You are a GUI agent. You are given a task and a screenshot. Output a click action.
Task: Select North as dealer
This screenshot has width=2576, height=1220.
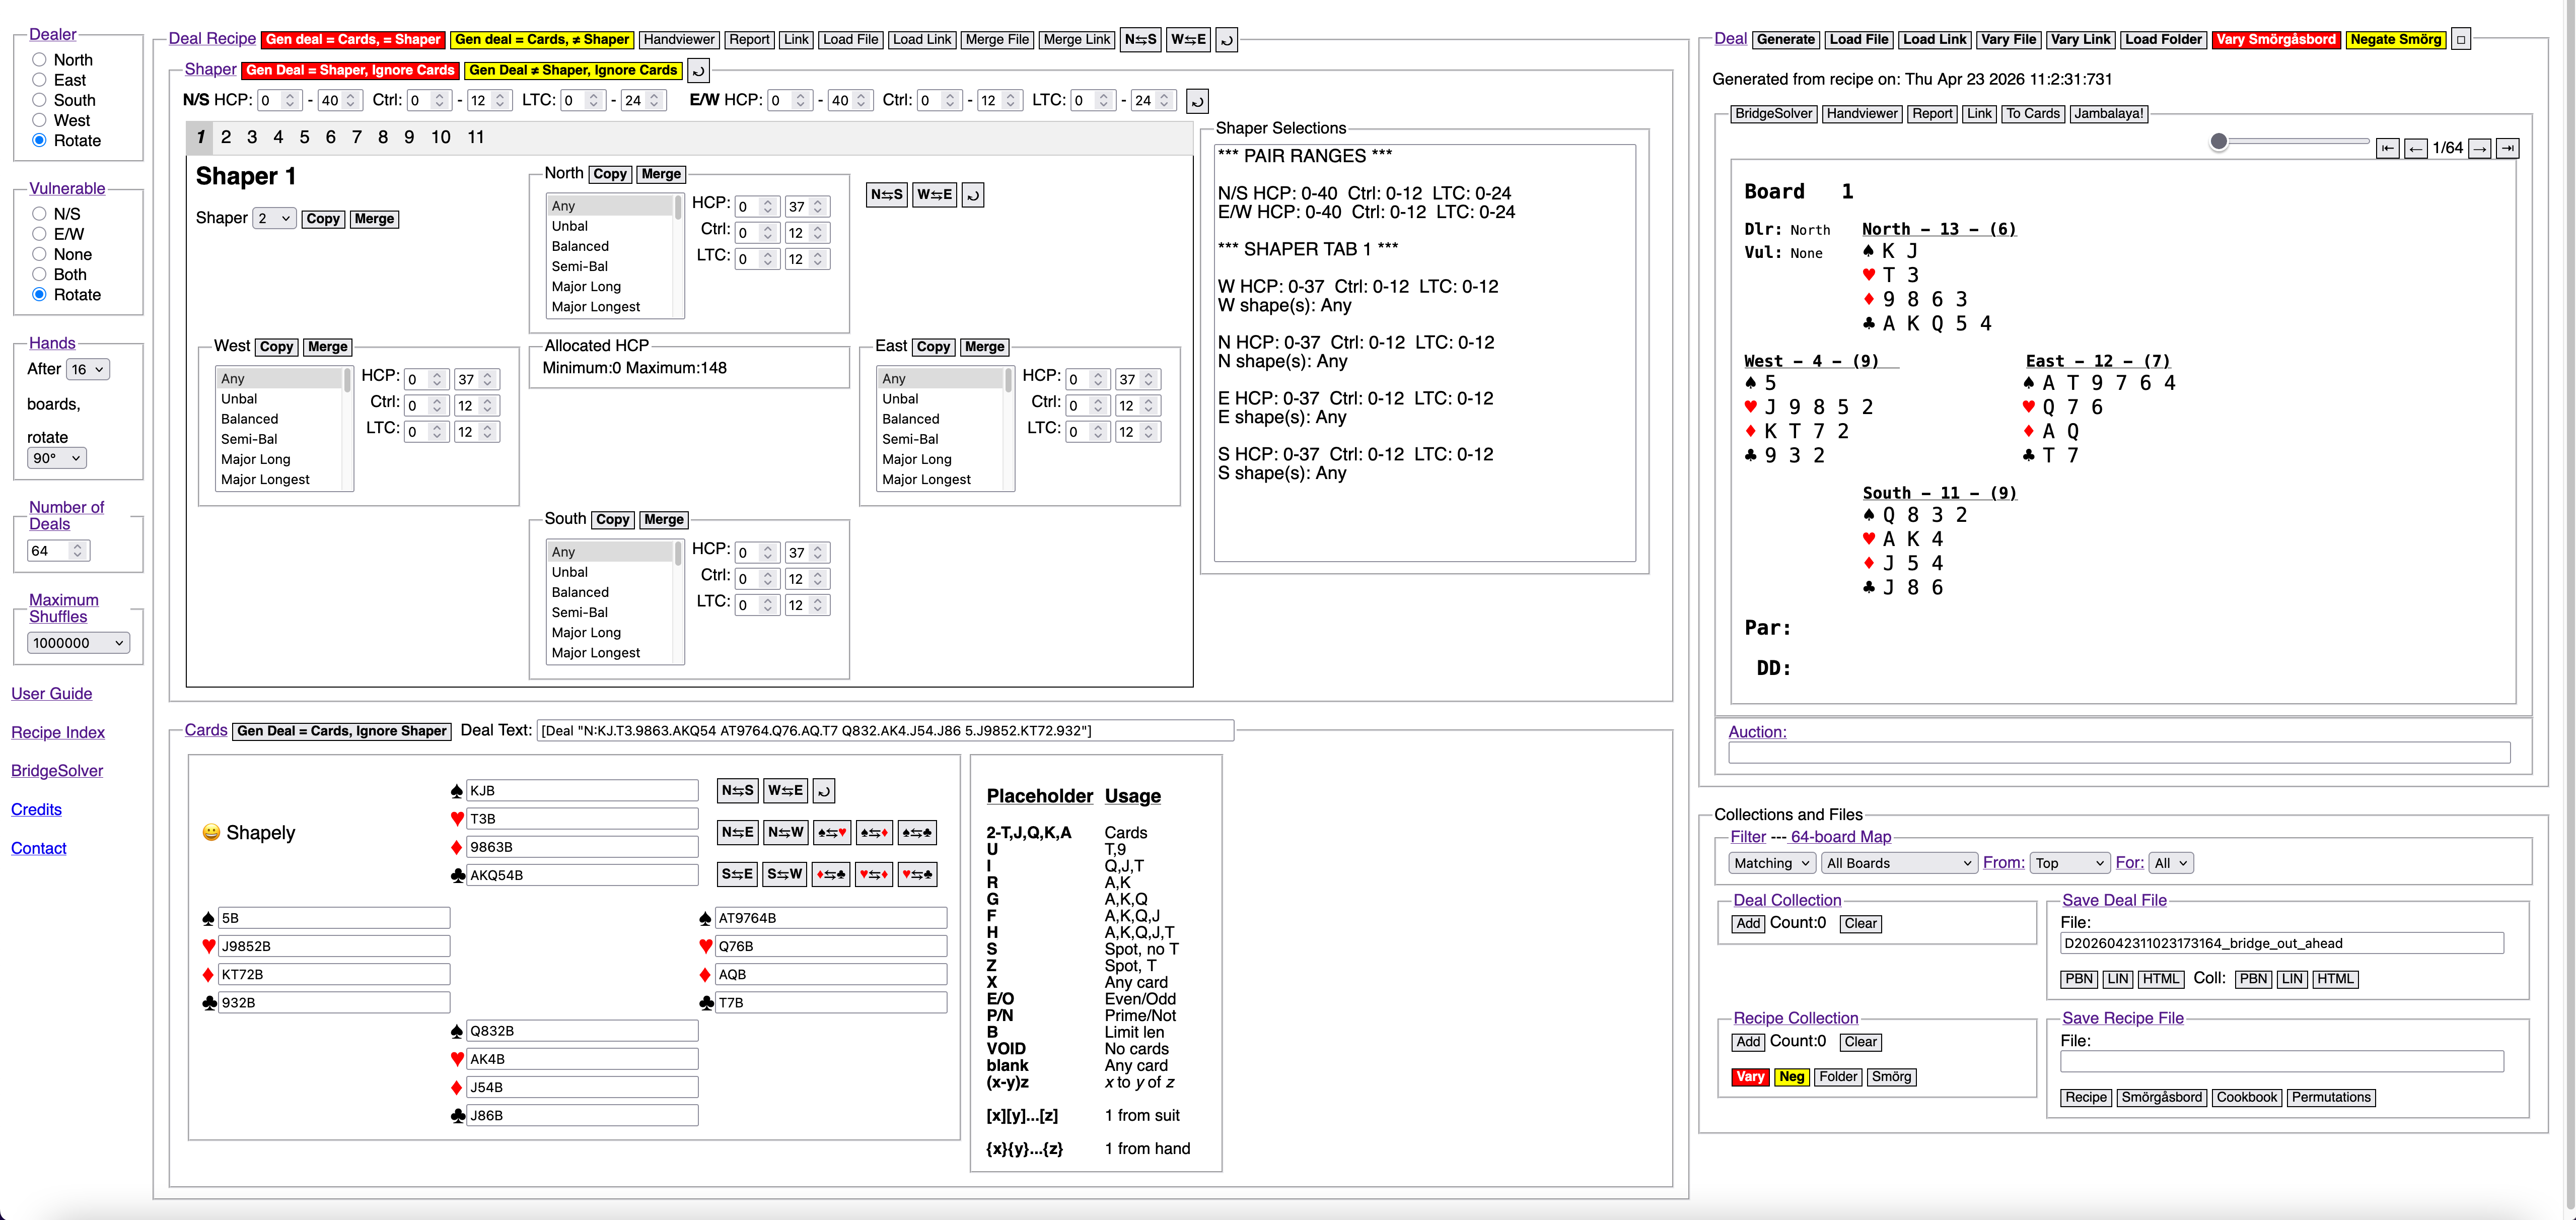point(39,60)
